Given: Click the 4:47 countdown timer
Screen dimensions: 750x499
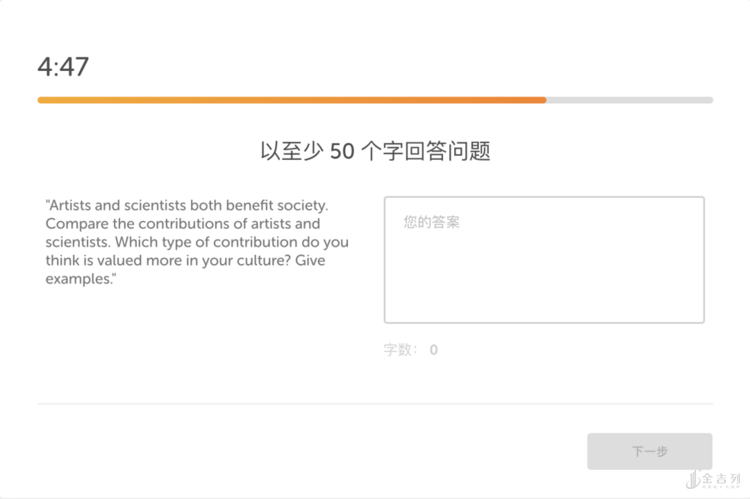Looking at the screenshot, I should pyautogui.click(x=63, y=67).
